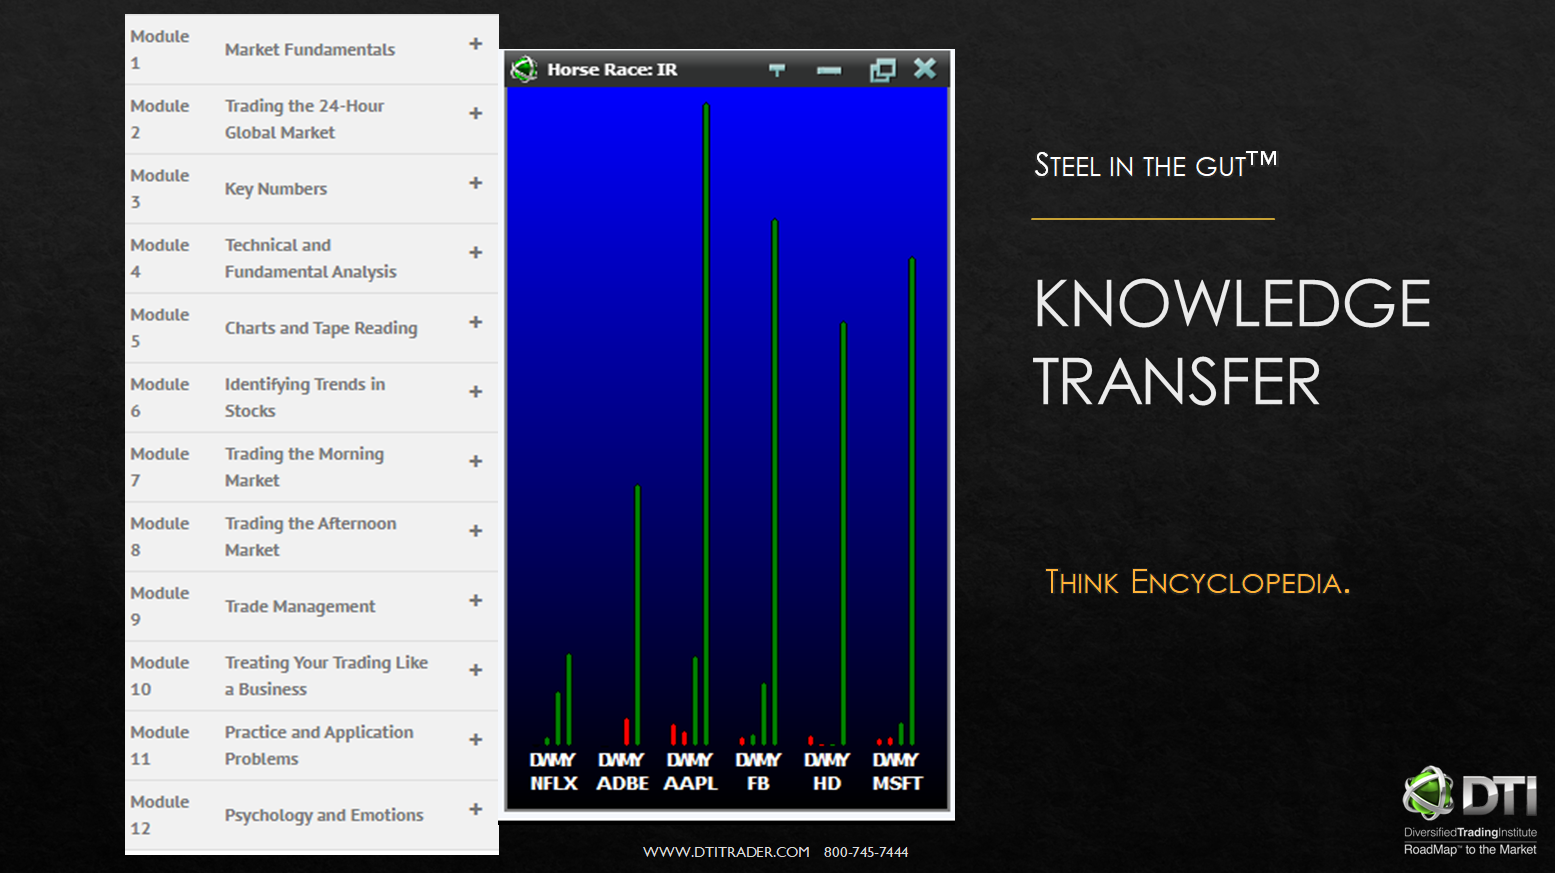Click the phone number 800-745-7444

coord(865,851)
